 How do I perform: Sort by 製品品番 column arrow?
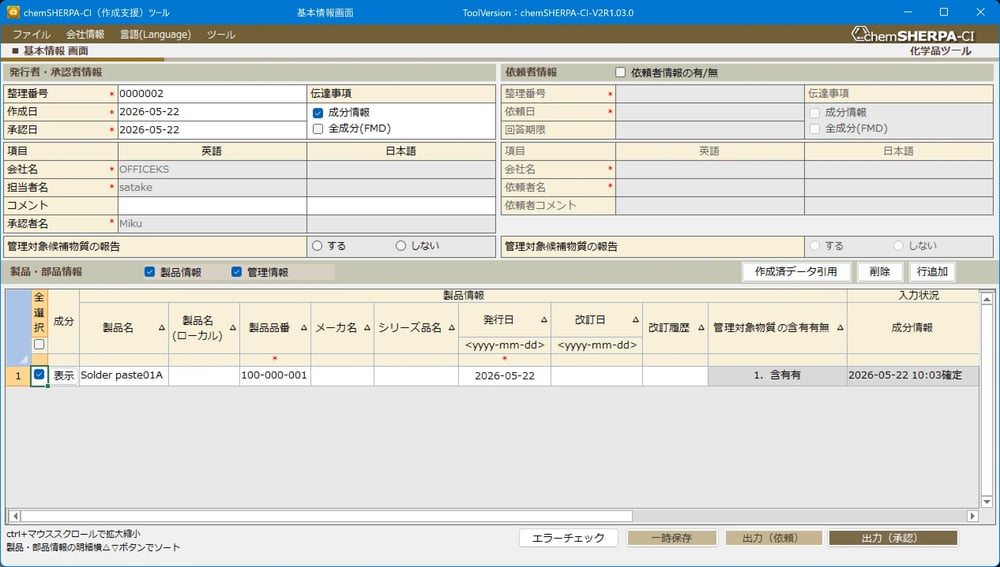[304, 328]
